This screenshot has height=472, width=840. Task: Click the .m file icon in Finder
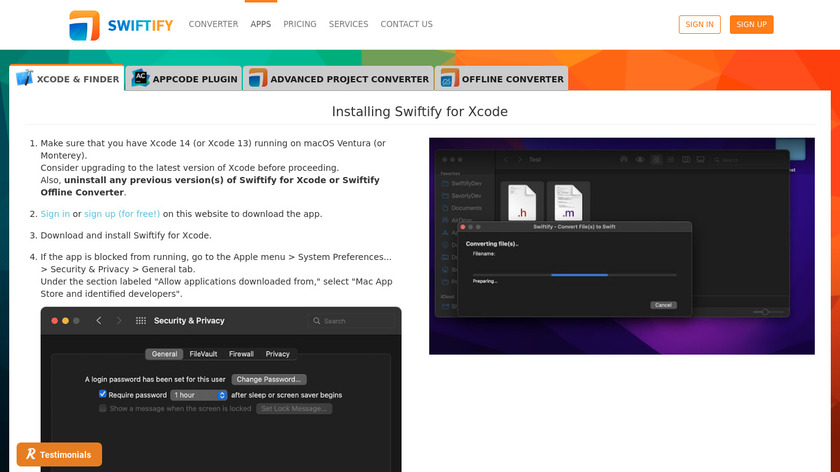coord(567,203)
